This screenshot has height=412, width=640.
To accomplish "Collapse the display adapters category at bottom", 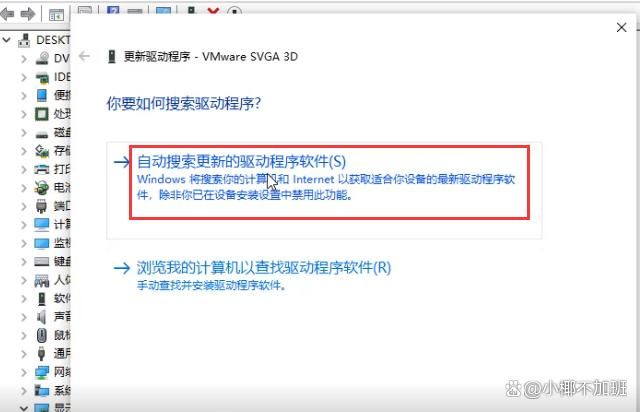I will (24, 408).
